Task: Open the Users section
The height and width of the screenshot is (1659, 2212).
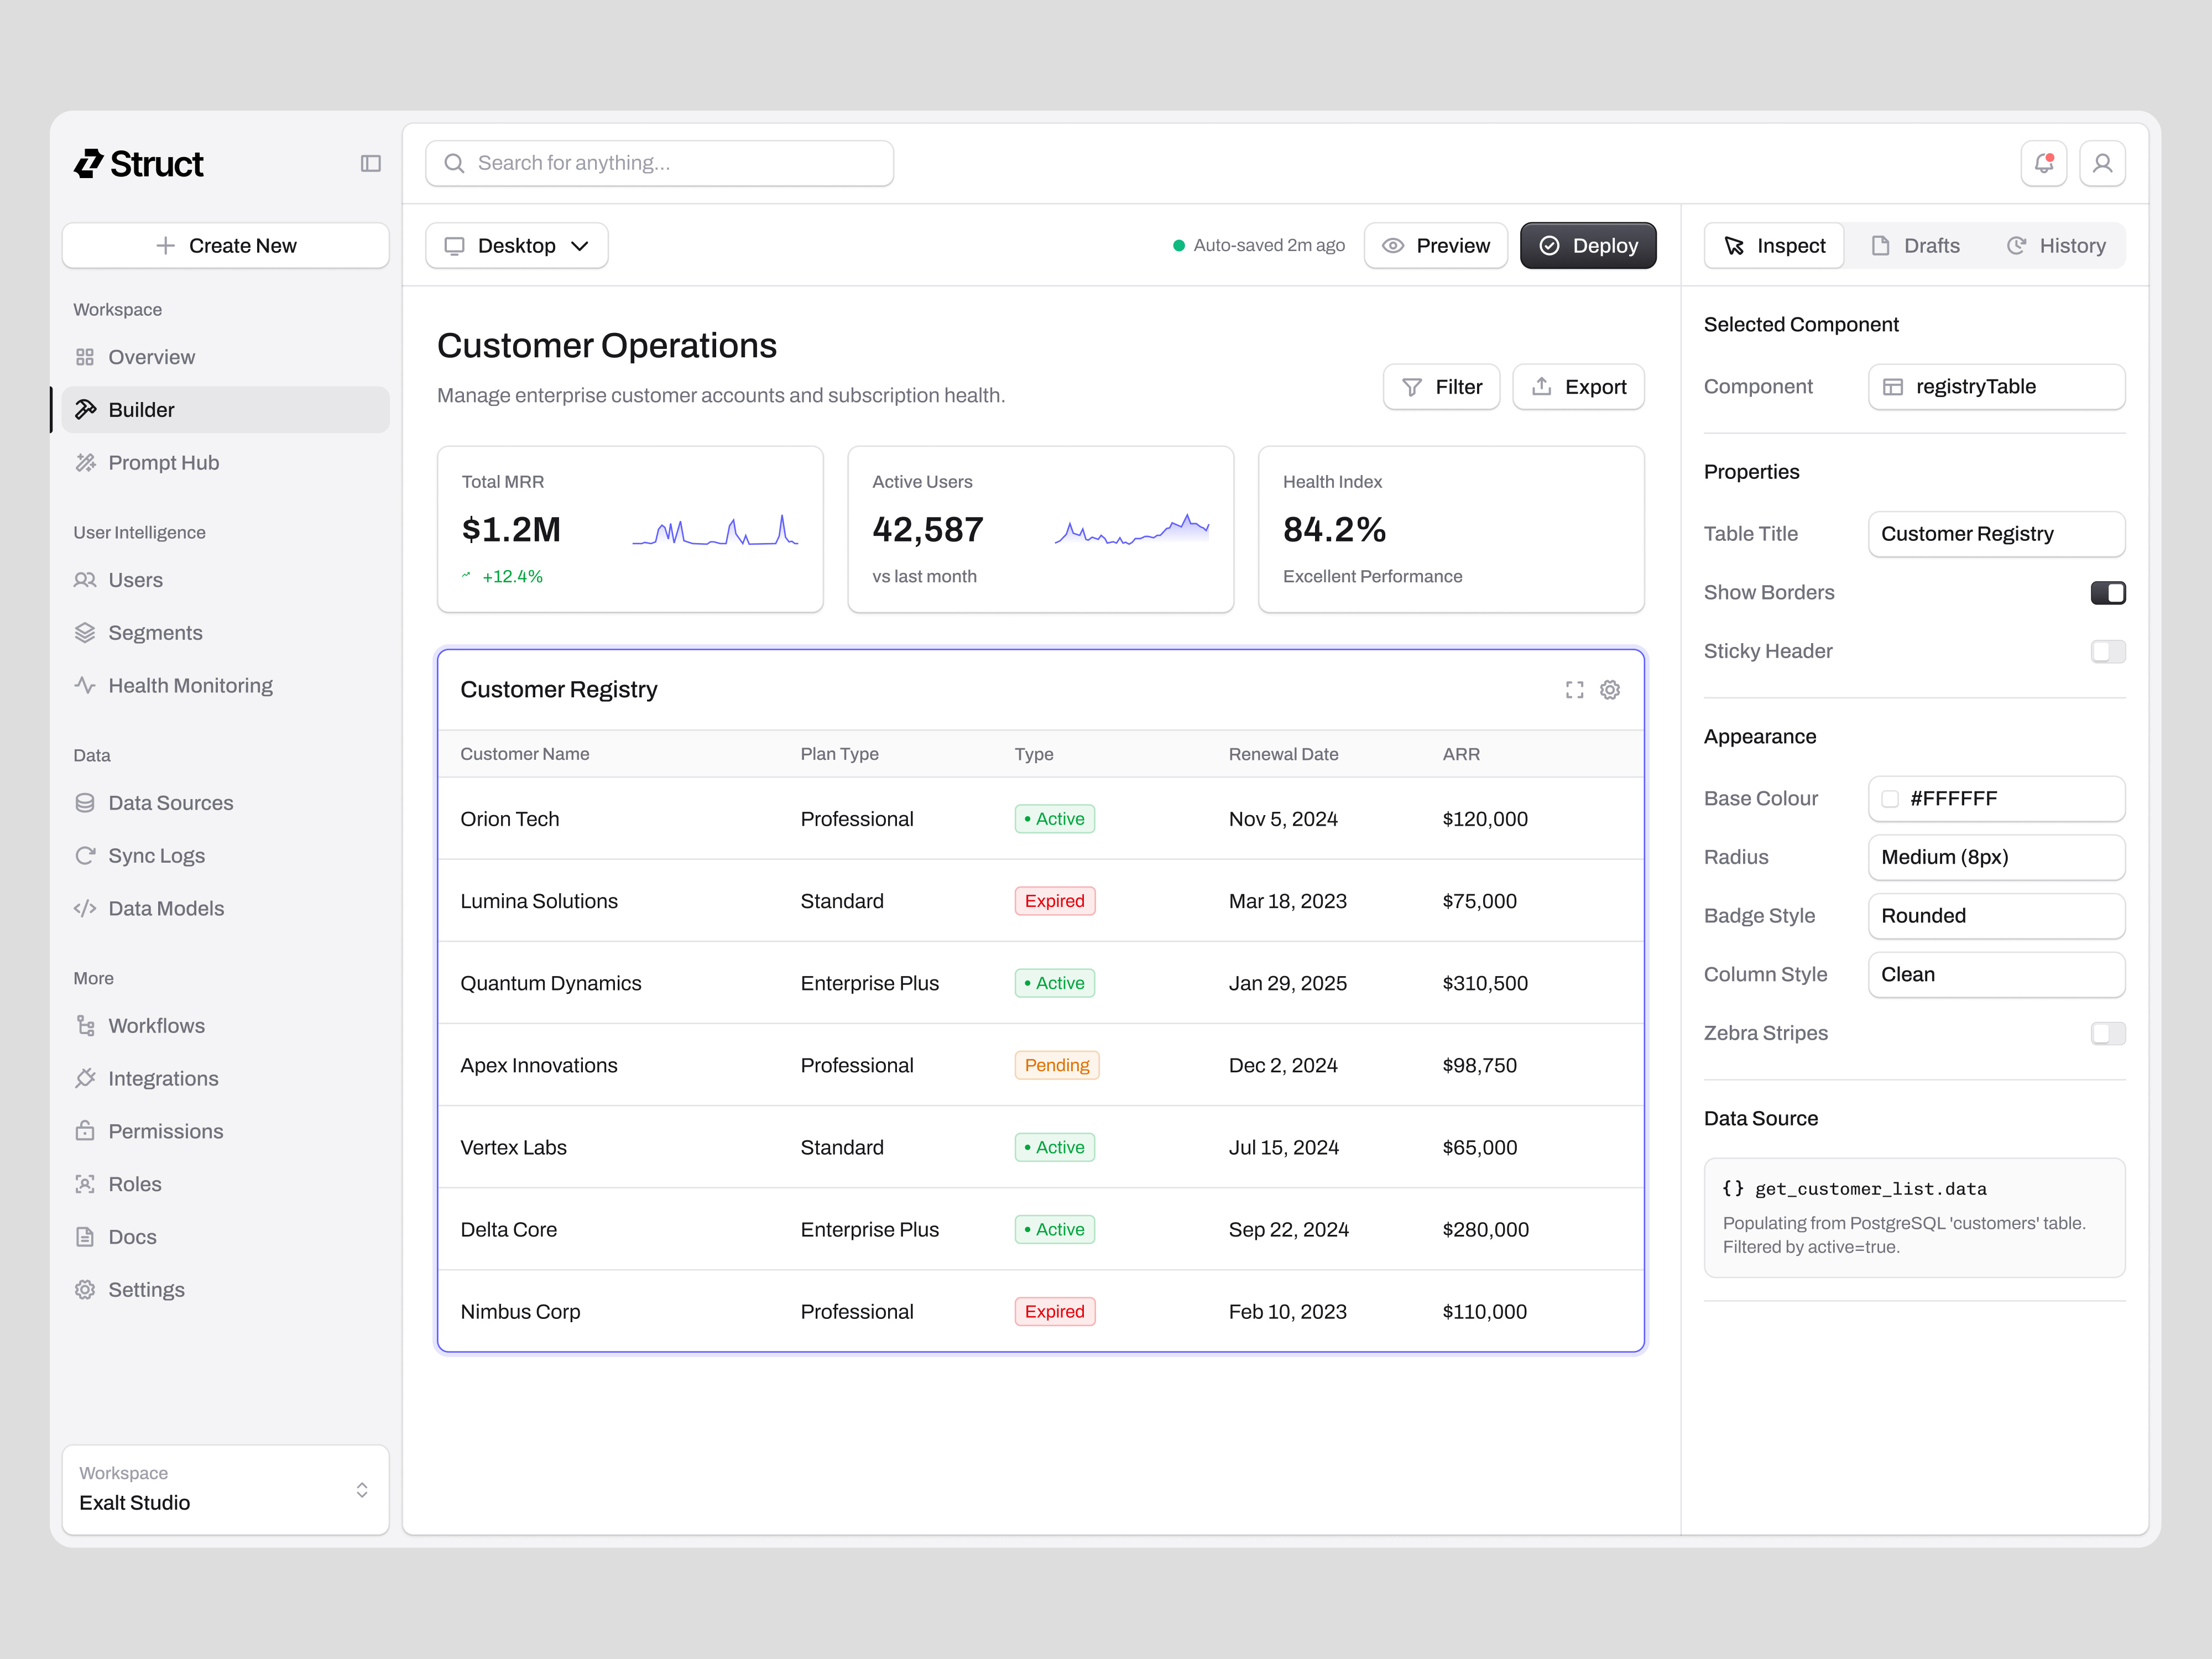Action: pos(226,580)
